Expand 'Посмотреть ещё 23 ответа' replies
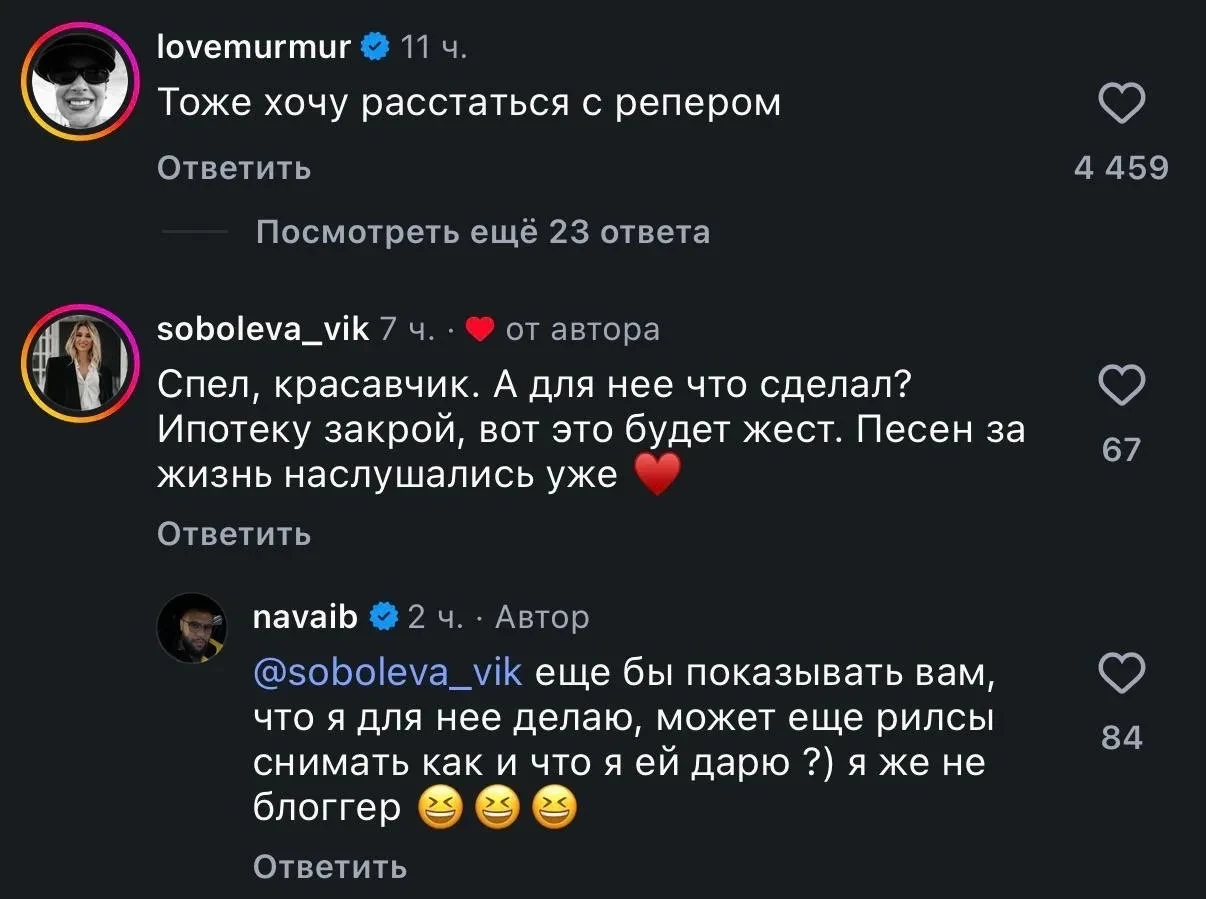Screen dimensions: 1206x899 483,232
